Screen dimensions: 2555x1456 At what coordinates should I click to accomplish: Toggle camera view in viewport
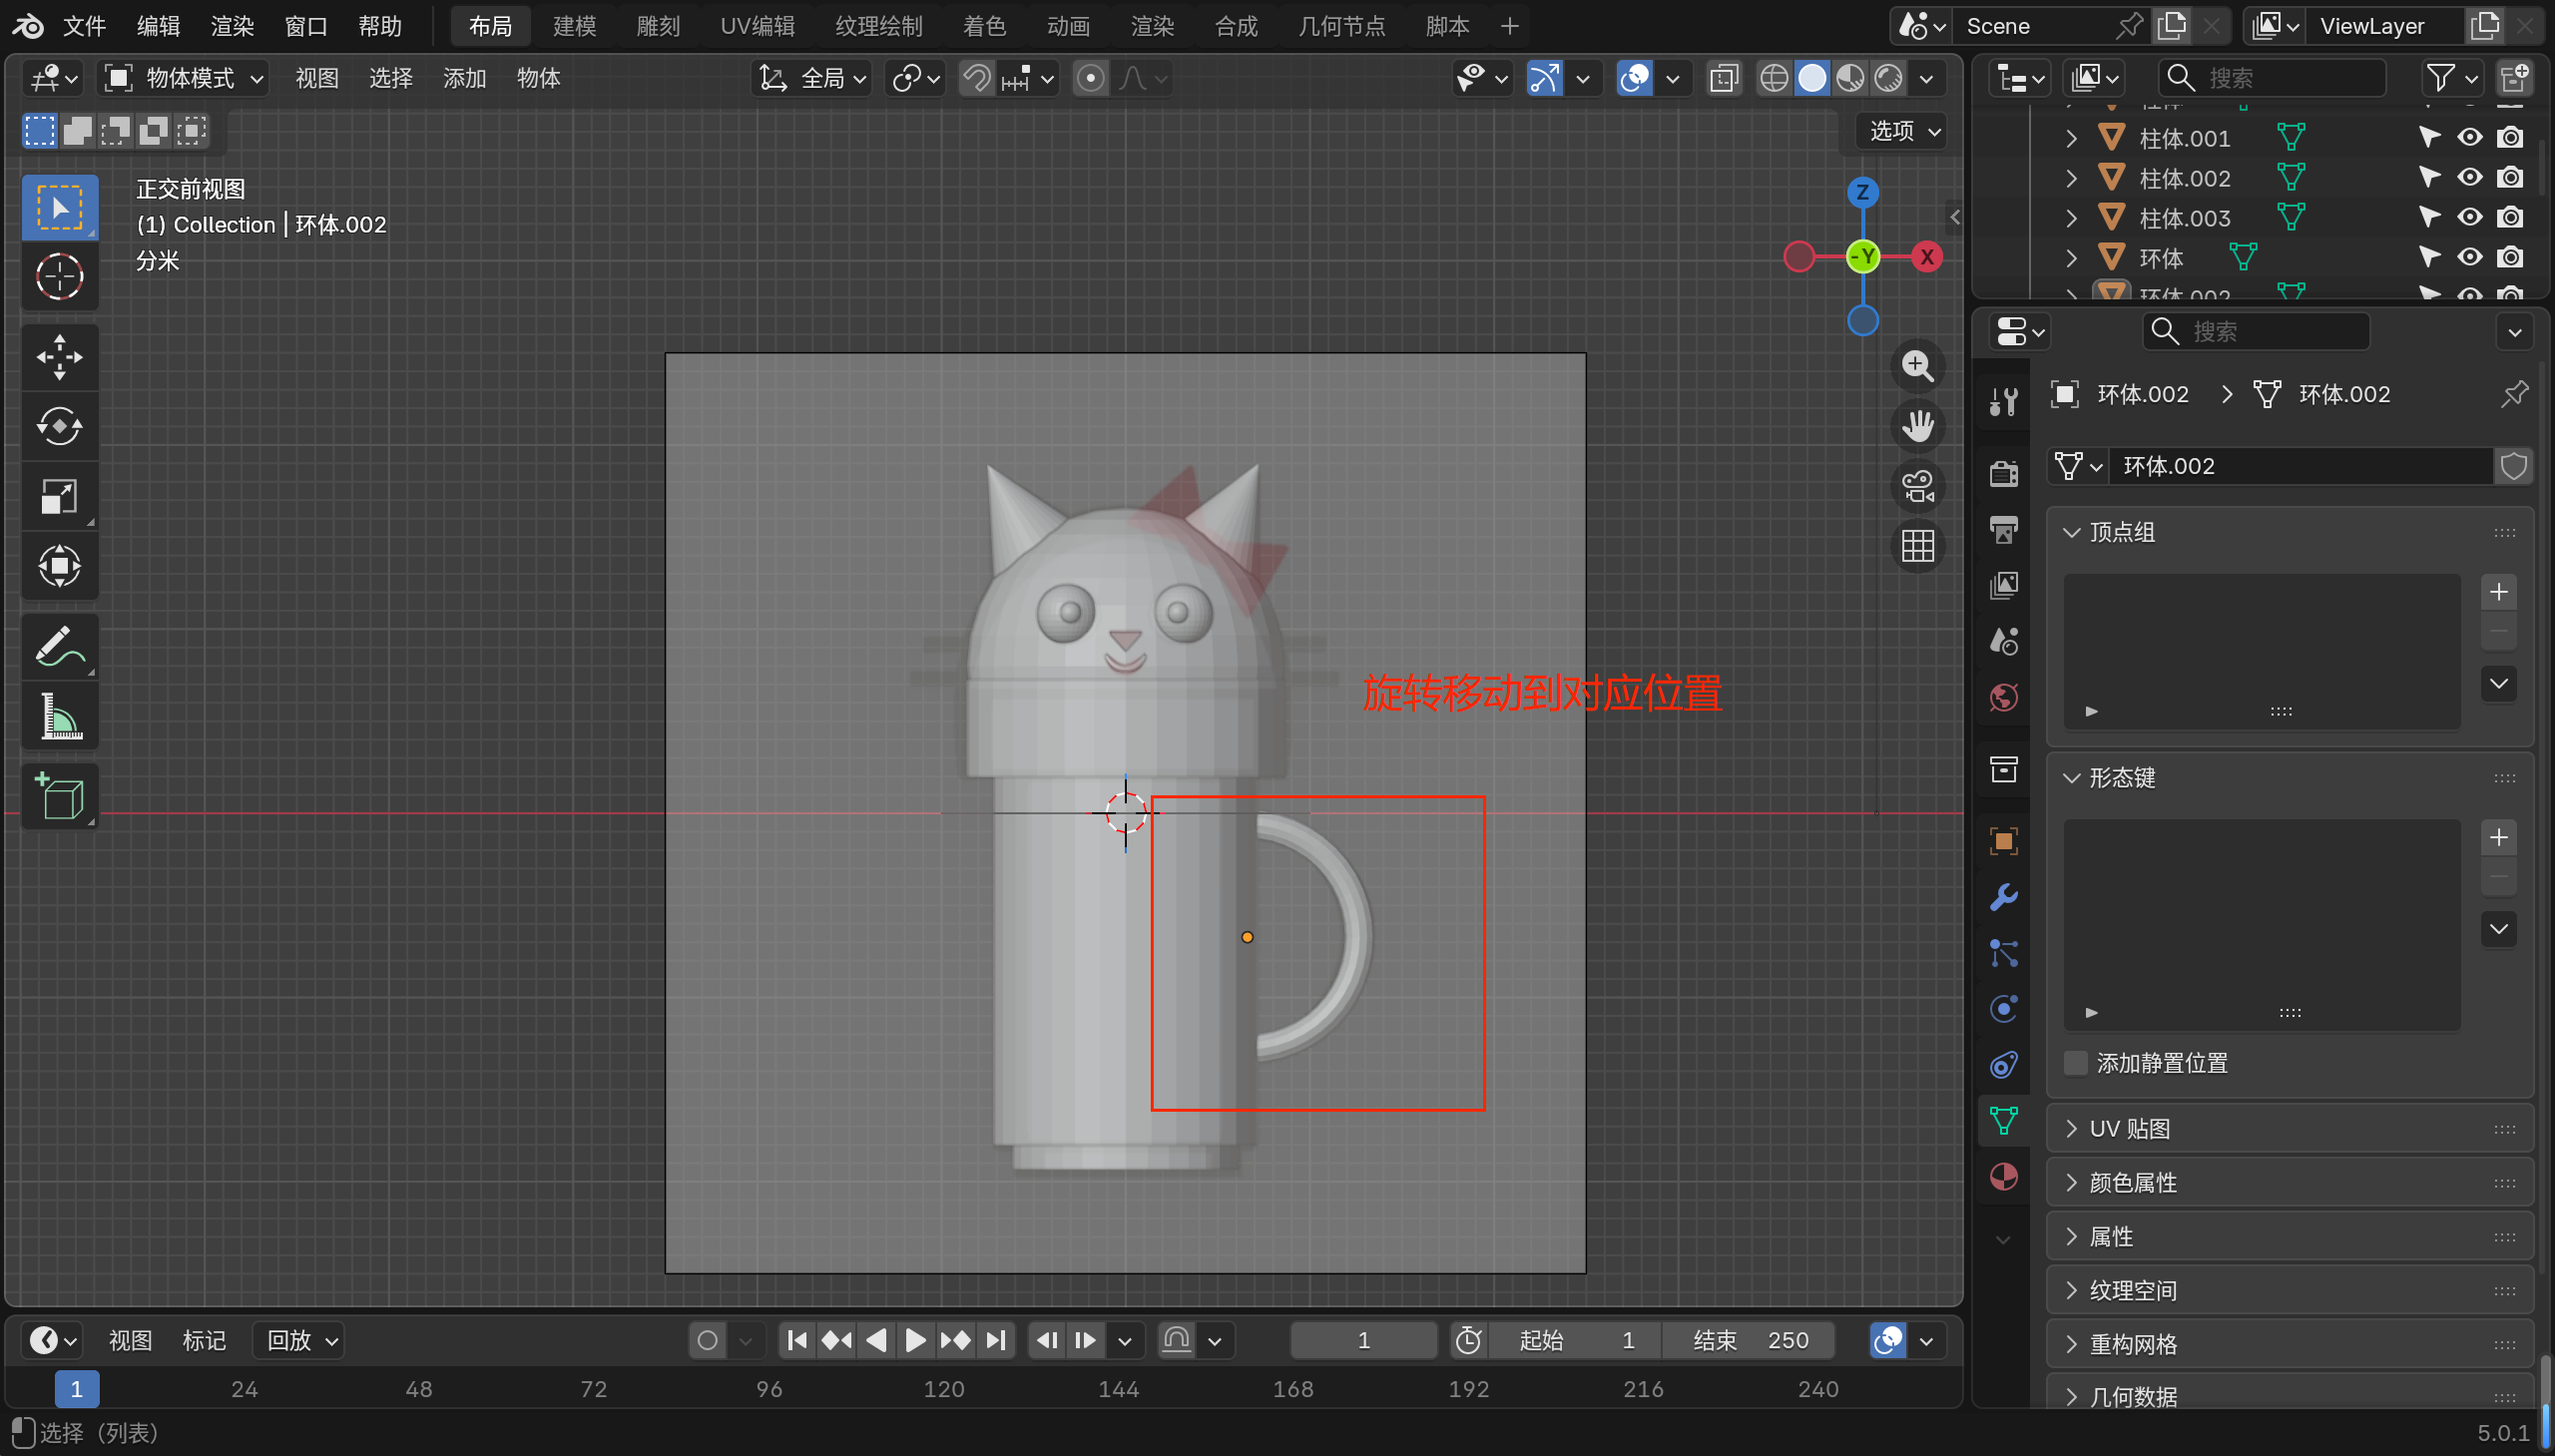pyautogui.click(x=1917, y=487)
